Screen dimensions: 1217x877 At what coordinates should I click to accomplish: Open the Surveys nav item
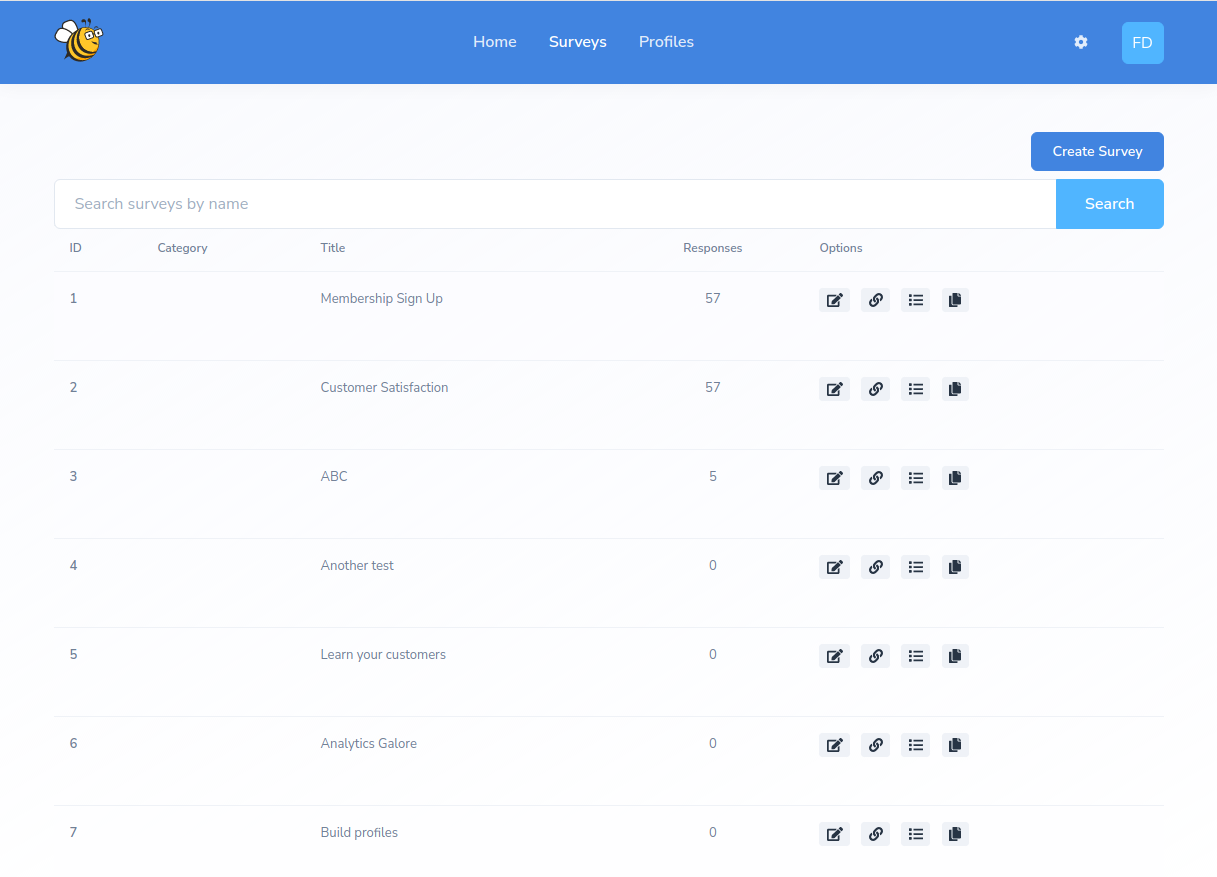tap(578, 42)
